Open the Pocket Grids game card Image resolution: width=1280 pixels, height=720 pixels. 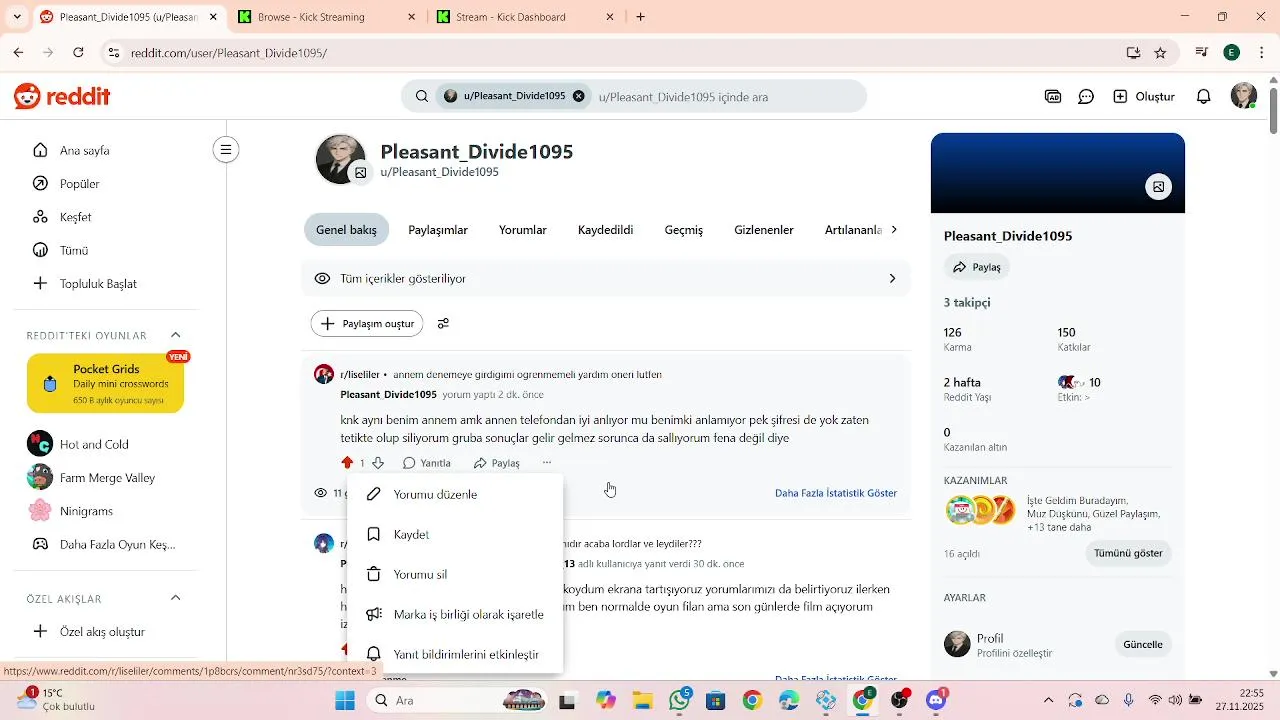pyautogui.click(x=106, y=383)
